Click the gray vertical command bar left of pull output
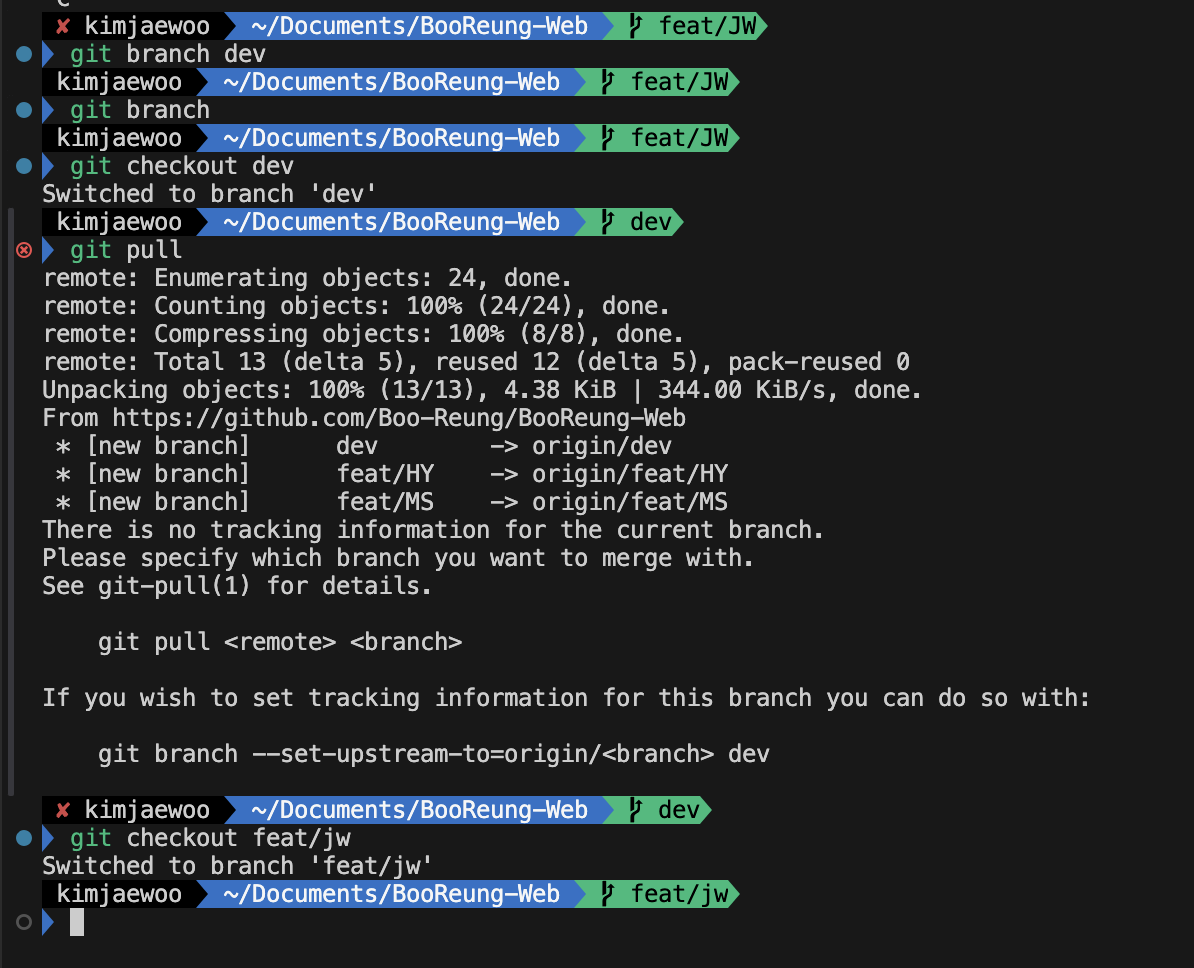This screenshot has width=1194, height=968. (x=11, y=502)
